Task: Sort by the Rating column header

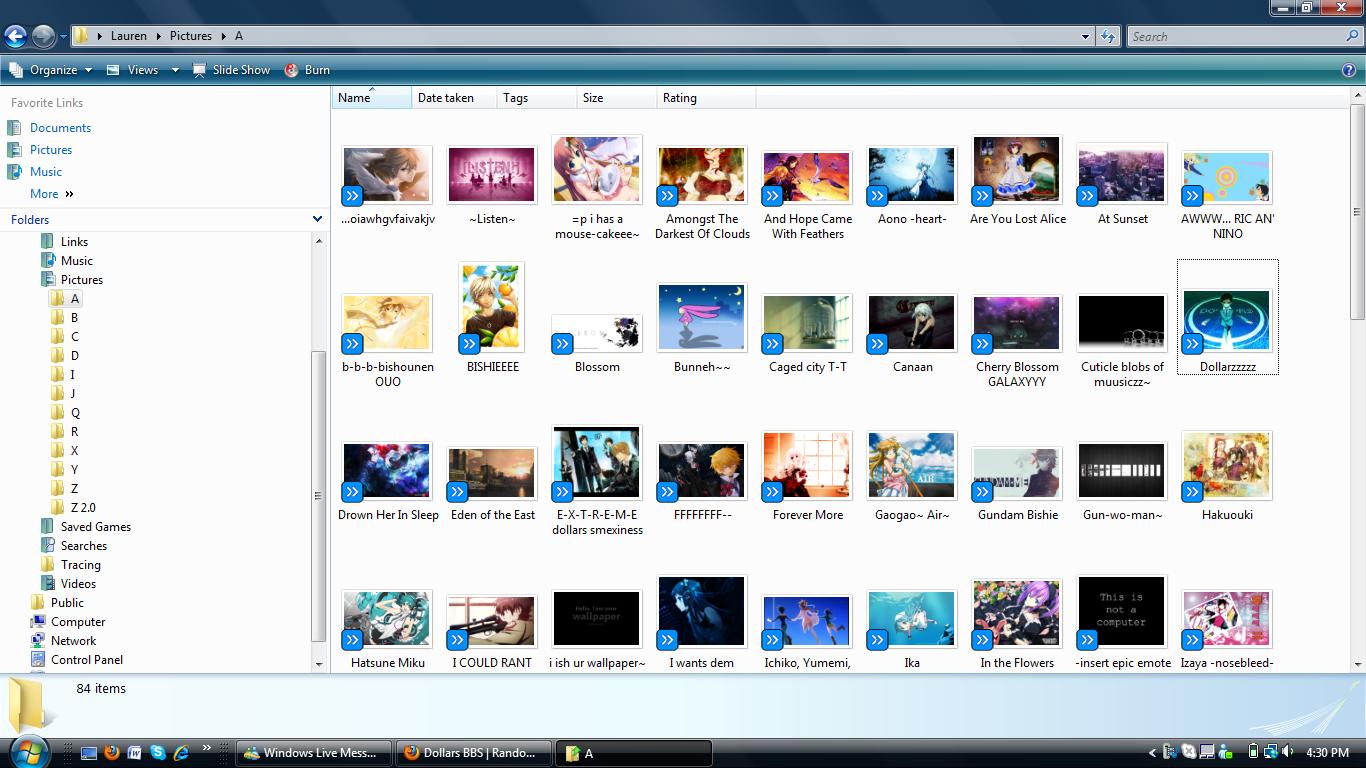Action: [x=706, y=98]
